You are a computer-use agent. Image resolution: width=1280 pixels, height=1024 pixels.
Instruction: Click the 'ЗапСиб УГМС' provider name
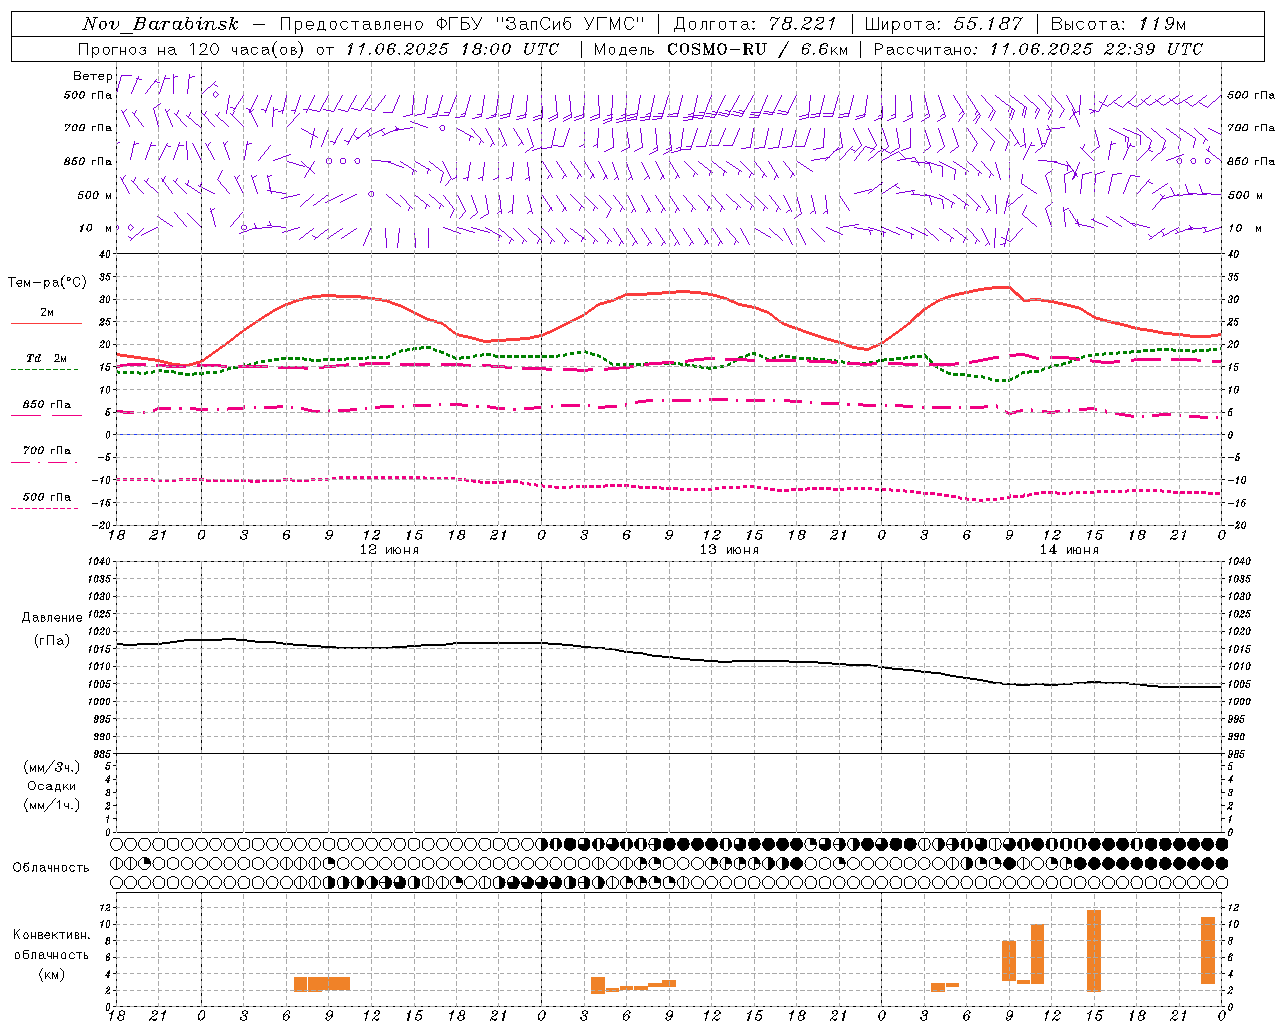570,24
